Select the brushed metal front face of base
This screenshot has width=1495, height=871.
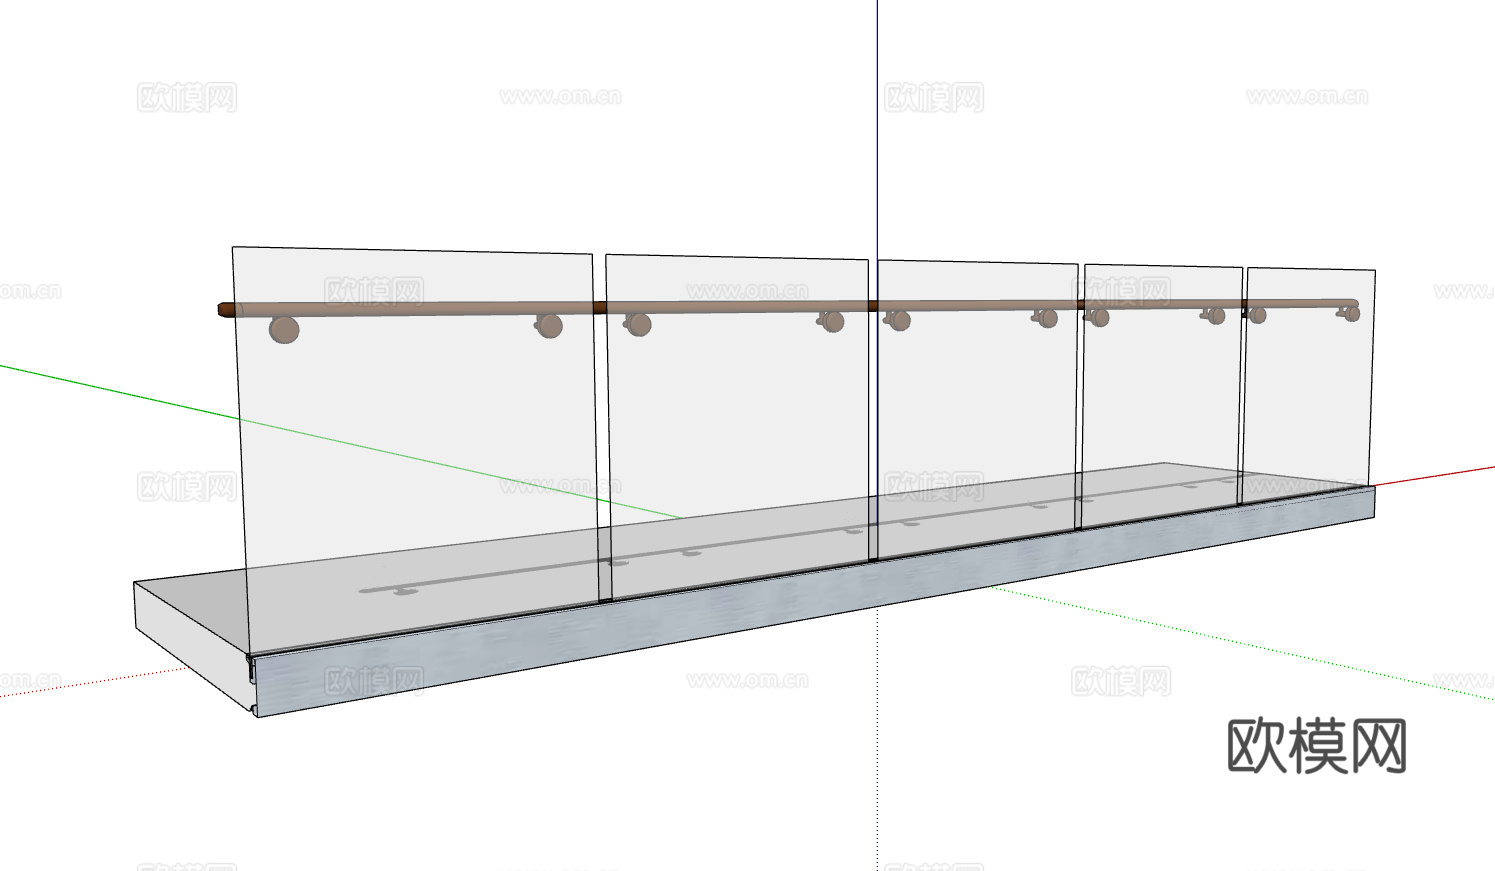tap(815, 602)
